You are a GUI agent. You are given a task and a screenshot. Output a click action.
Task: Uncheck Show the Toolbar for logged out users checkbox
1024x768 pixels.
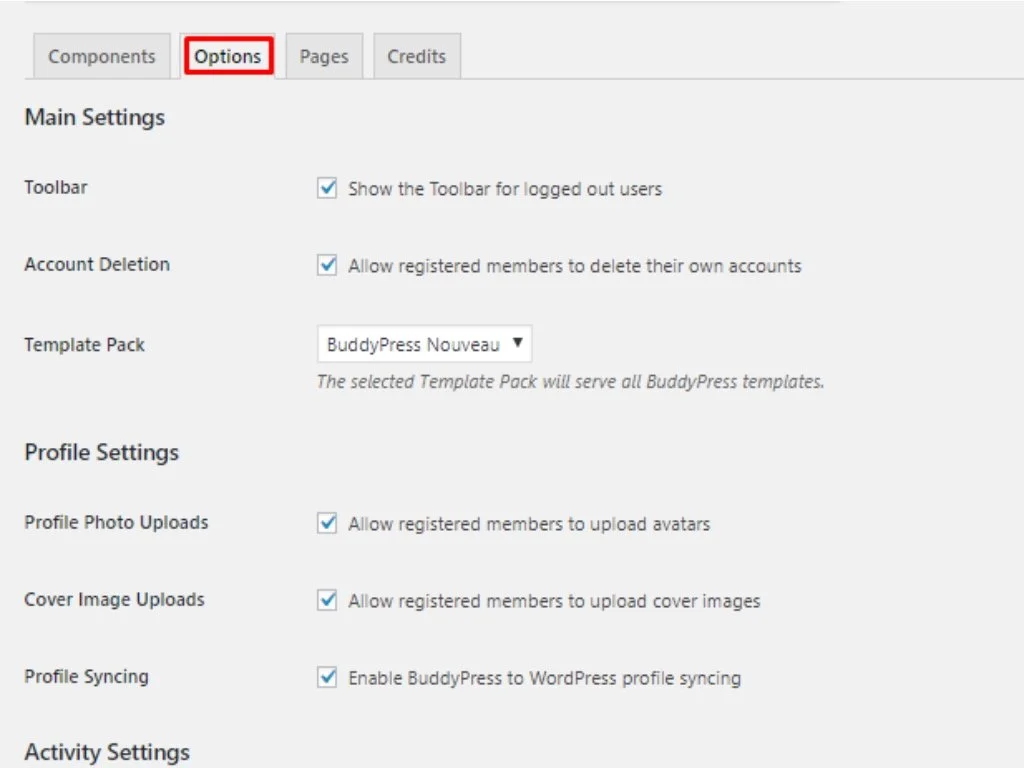pyautogui.click(x=327, y=188)
